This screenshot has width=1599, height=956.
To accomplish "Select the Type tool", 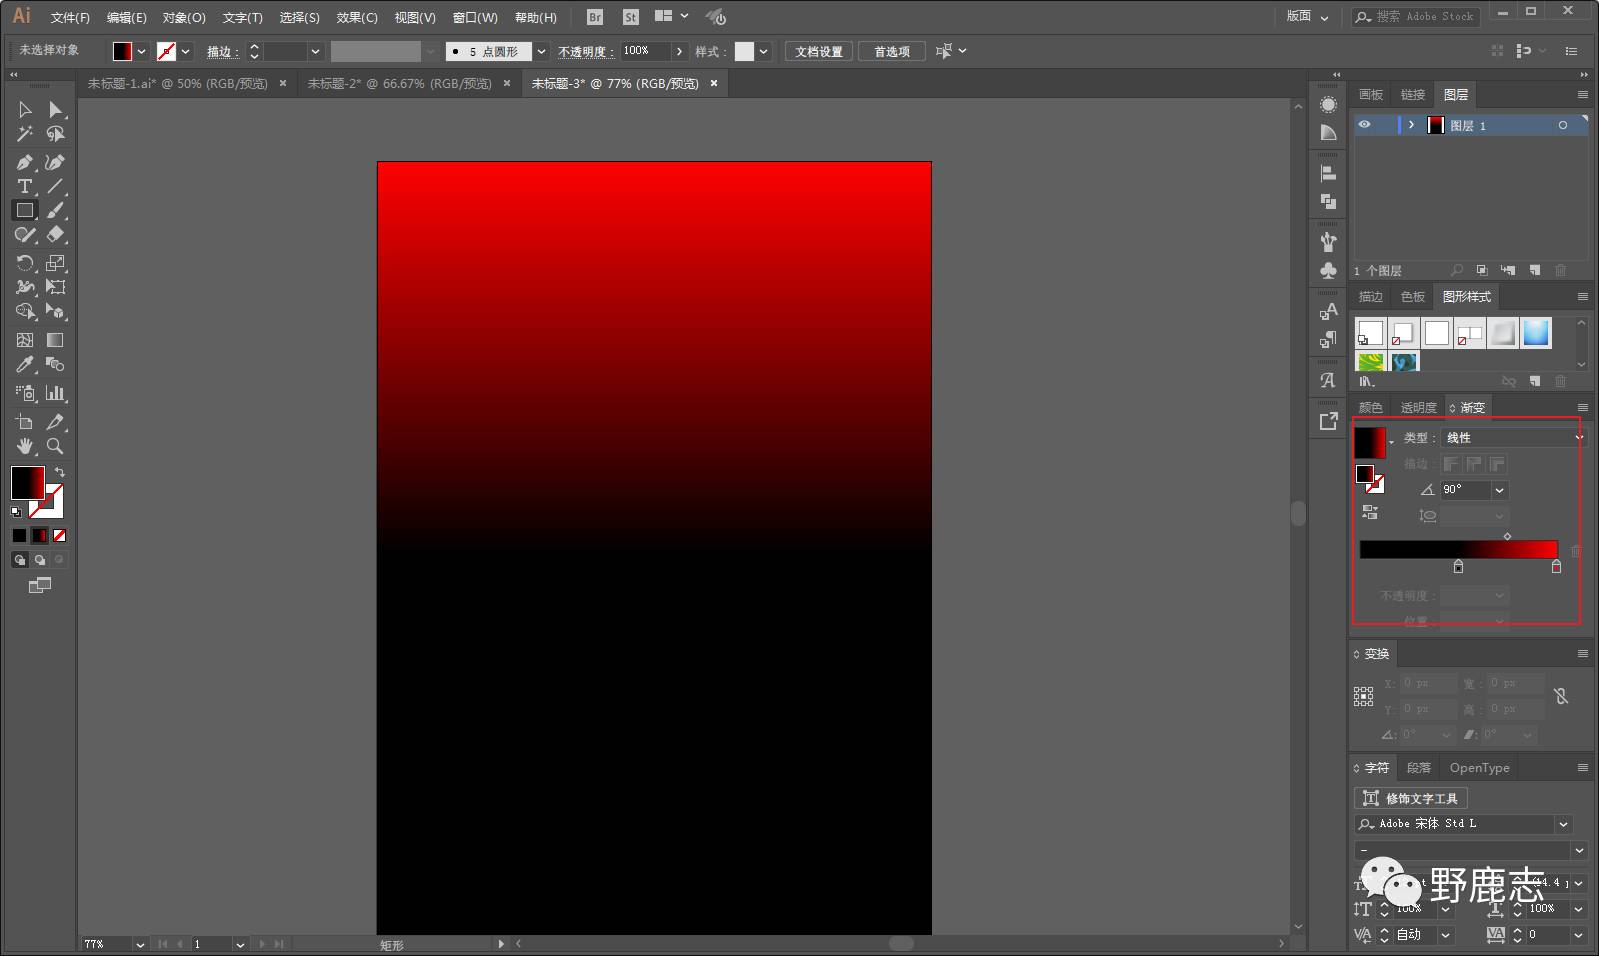I will [24, 186].
